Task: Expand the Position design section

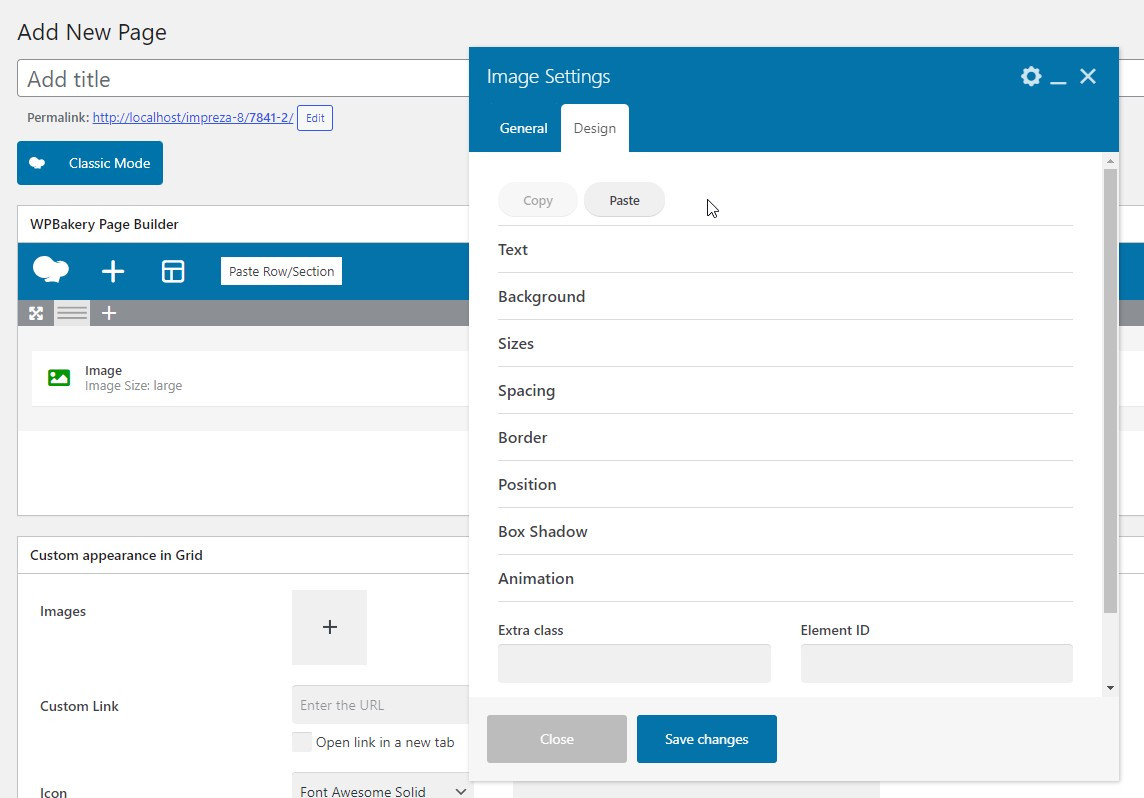Action: pyautogui.click(x=785, y=484)
